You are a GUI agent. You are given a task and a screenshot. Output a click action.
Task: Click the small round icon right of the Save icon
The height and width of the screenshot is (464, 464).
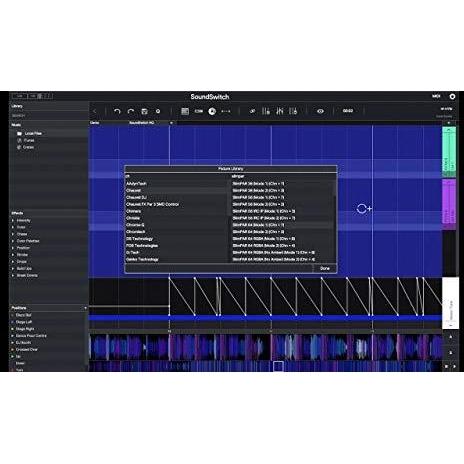(158, 111)
